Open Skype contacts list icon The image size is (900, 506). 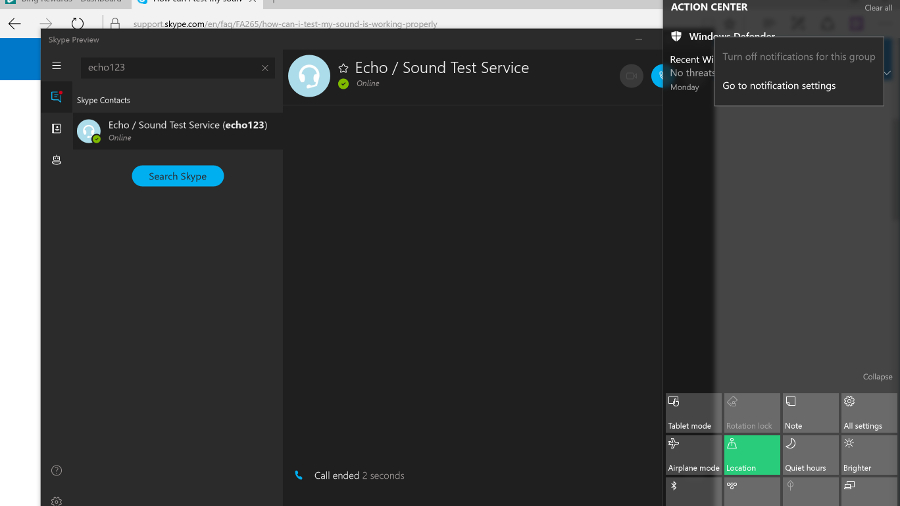pyautogui.click(x=56, y=129)
